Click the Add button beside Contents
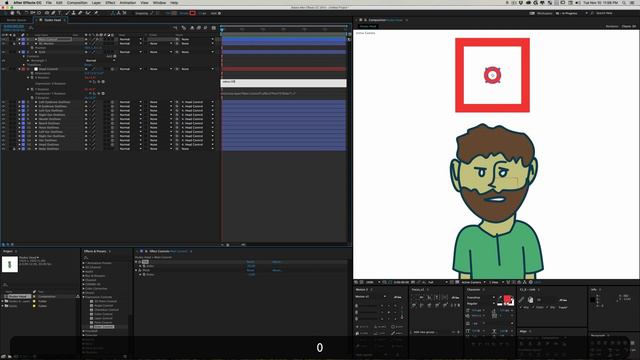 tap(110, 56)
